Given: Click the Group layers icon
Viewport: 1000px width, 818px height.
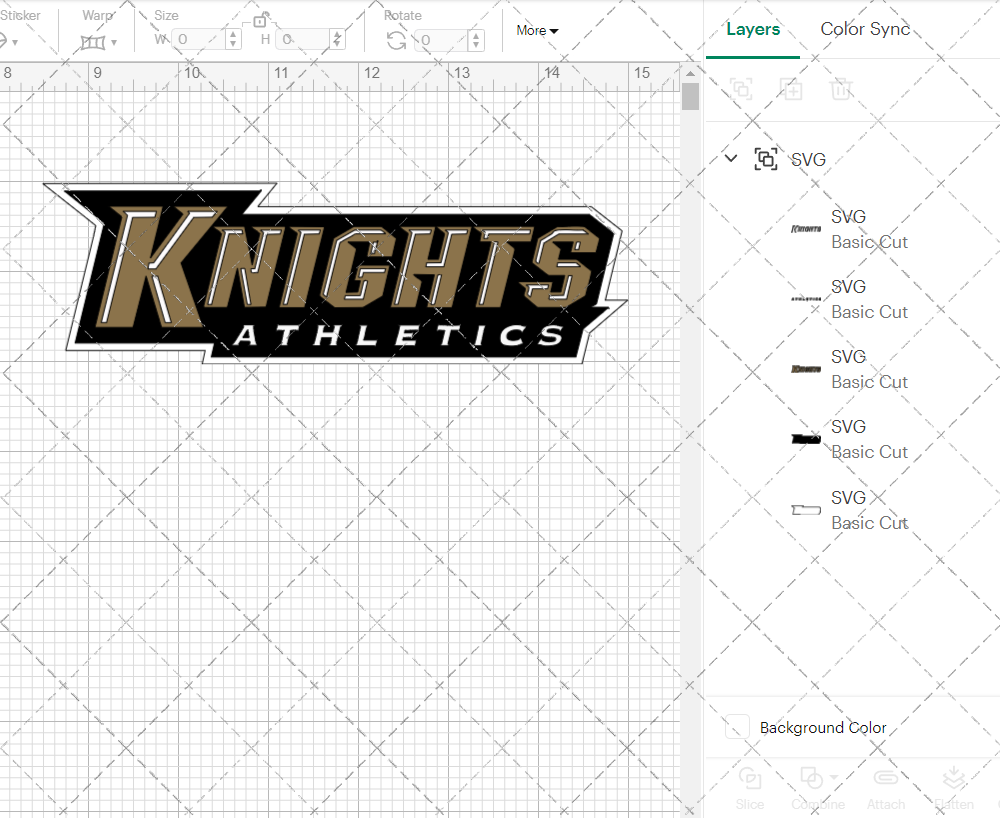Looking at the screenshot, I should point(741,89).
